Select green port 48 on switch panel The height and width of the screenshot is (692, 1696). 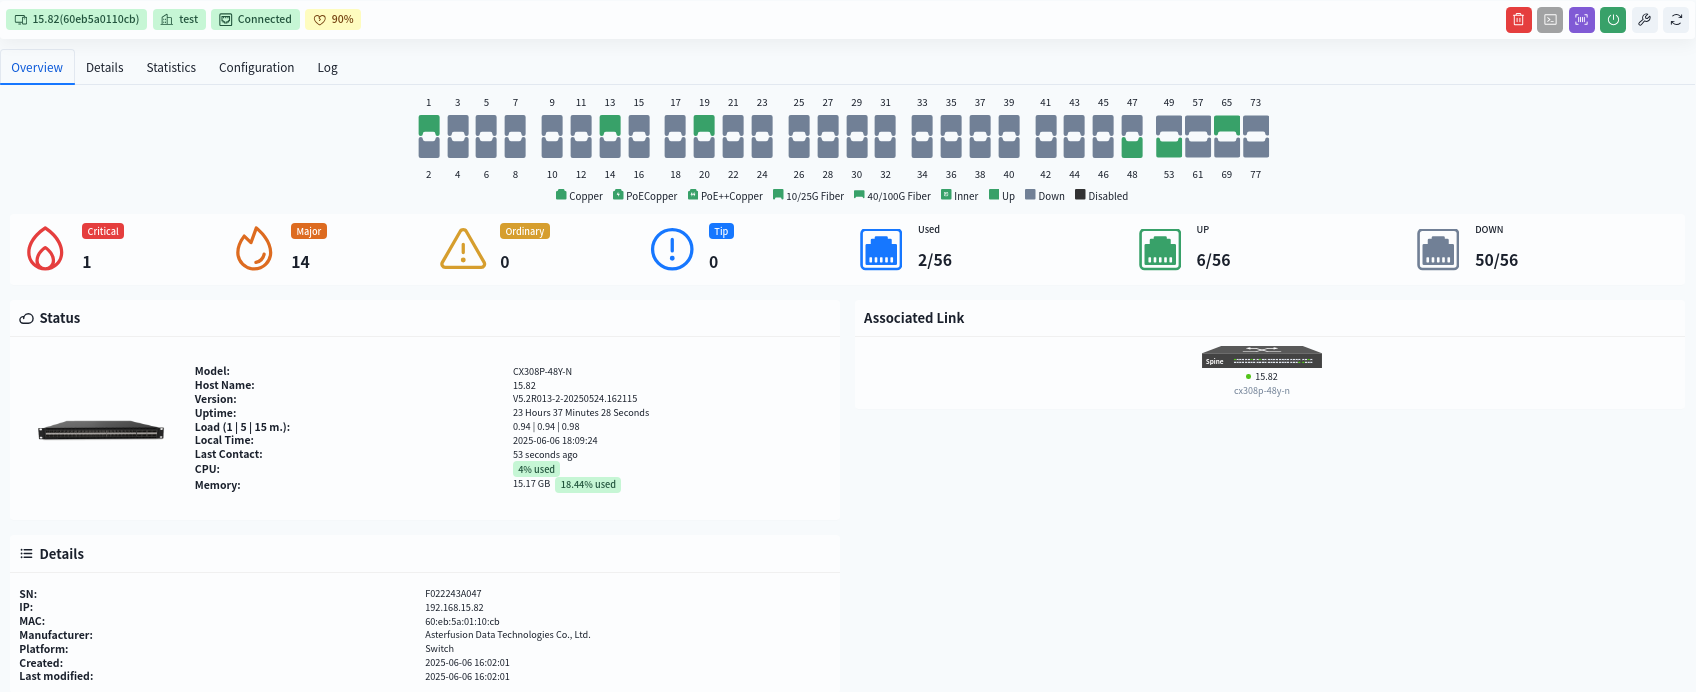tap(1132, 148)
